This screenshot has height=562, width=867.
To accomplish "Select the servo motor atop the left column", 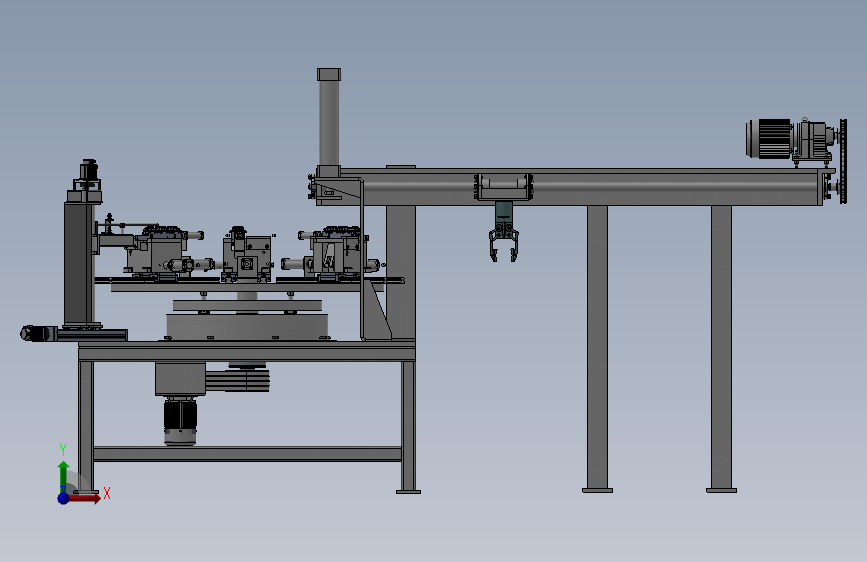I will (x=88, y=171).
